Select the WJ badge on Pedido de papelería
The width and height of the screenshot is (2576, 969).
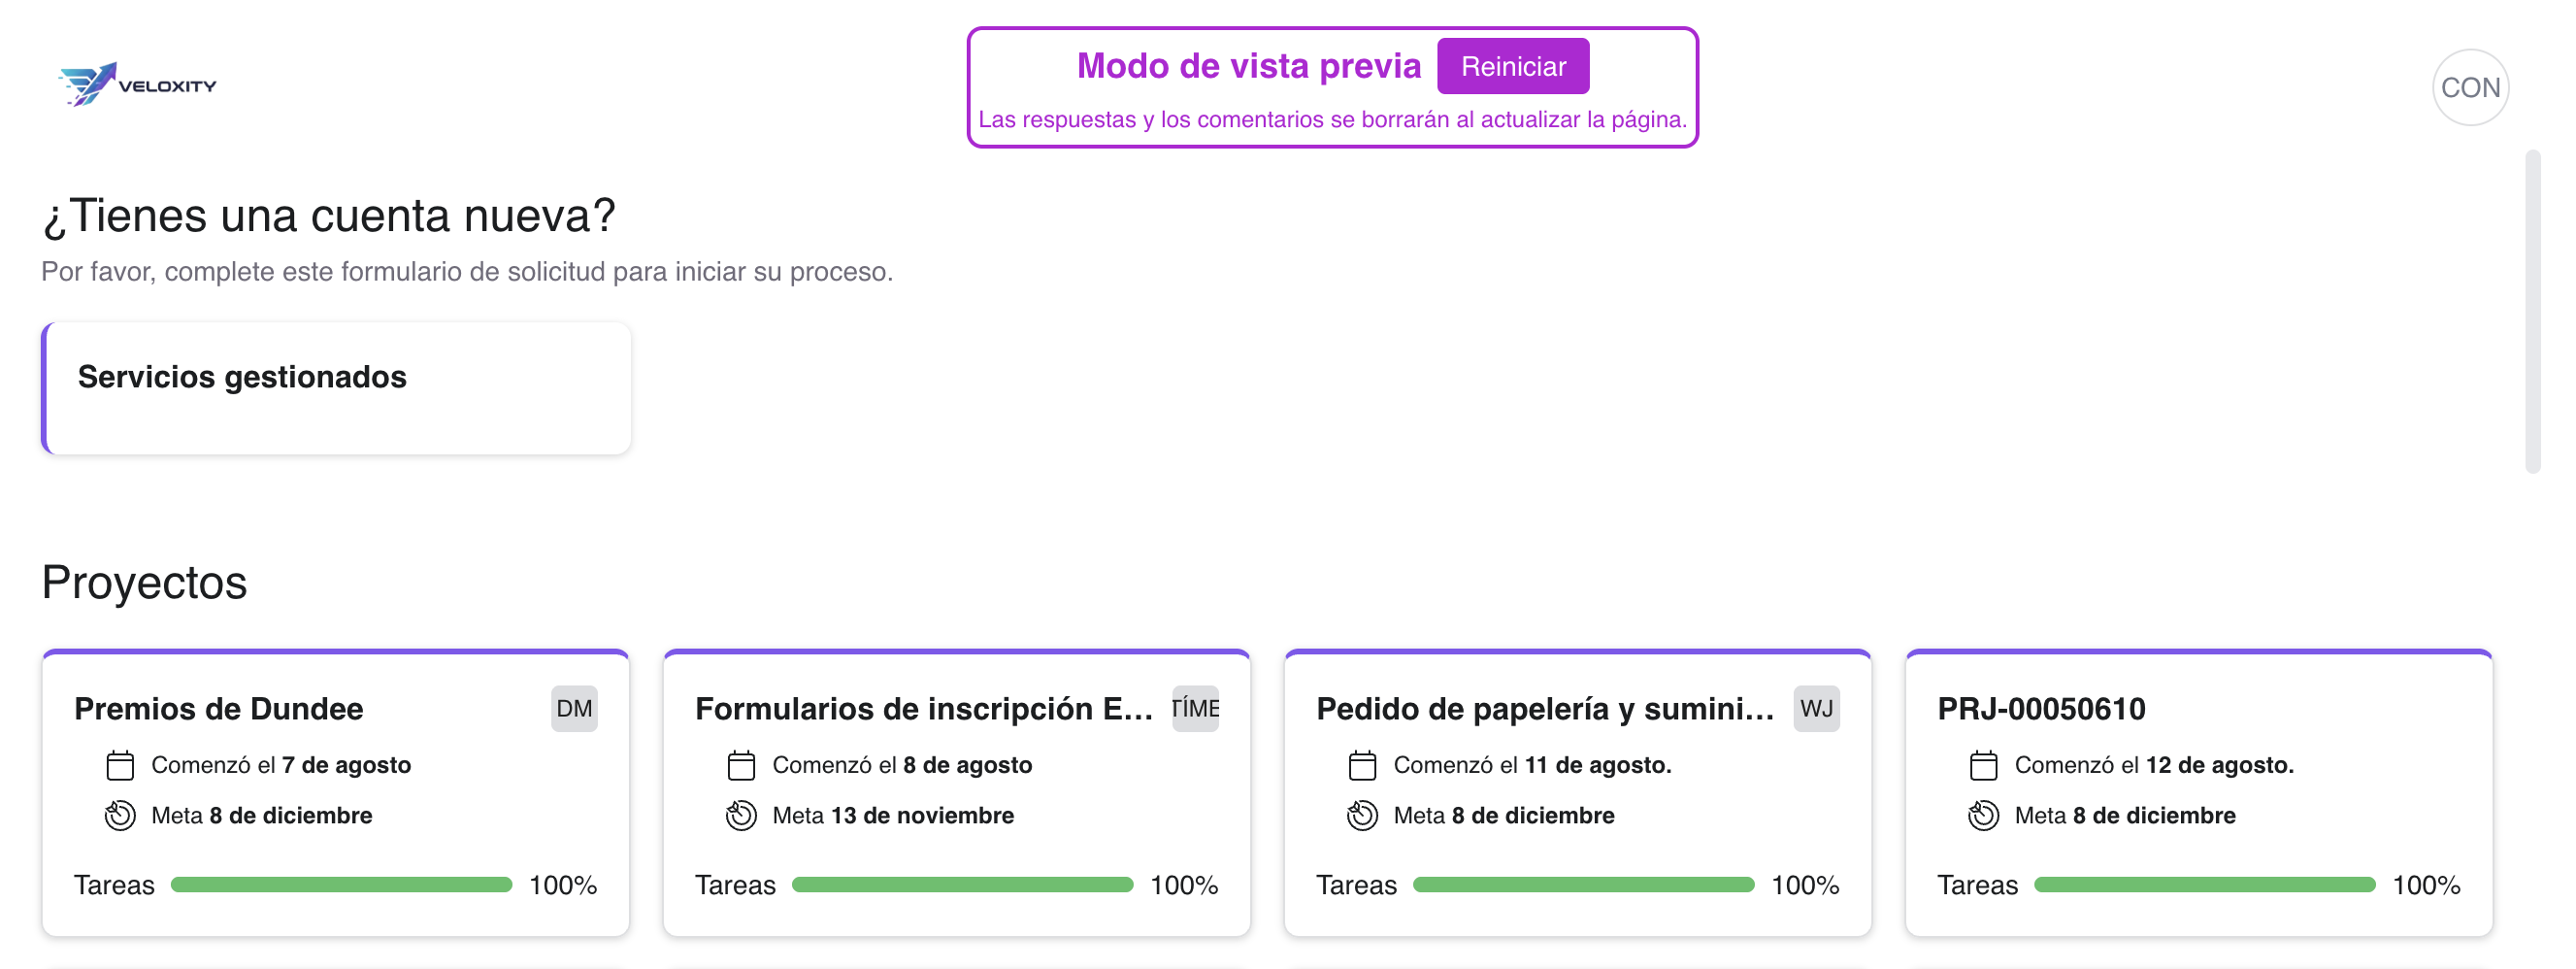(x=1818, y=708)
